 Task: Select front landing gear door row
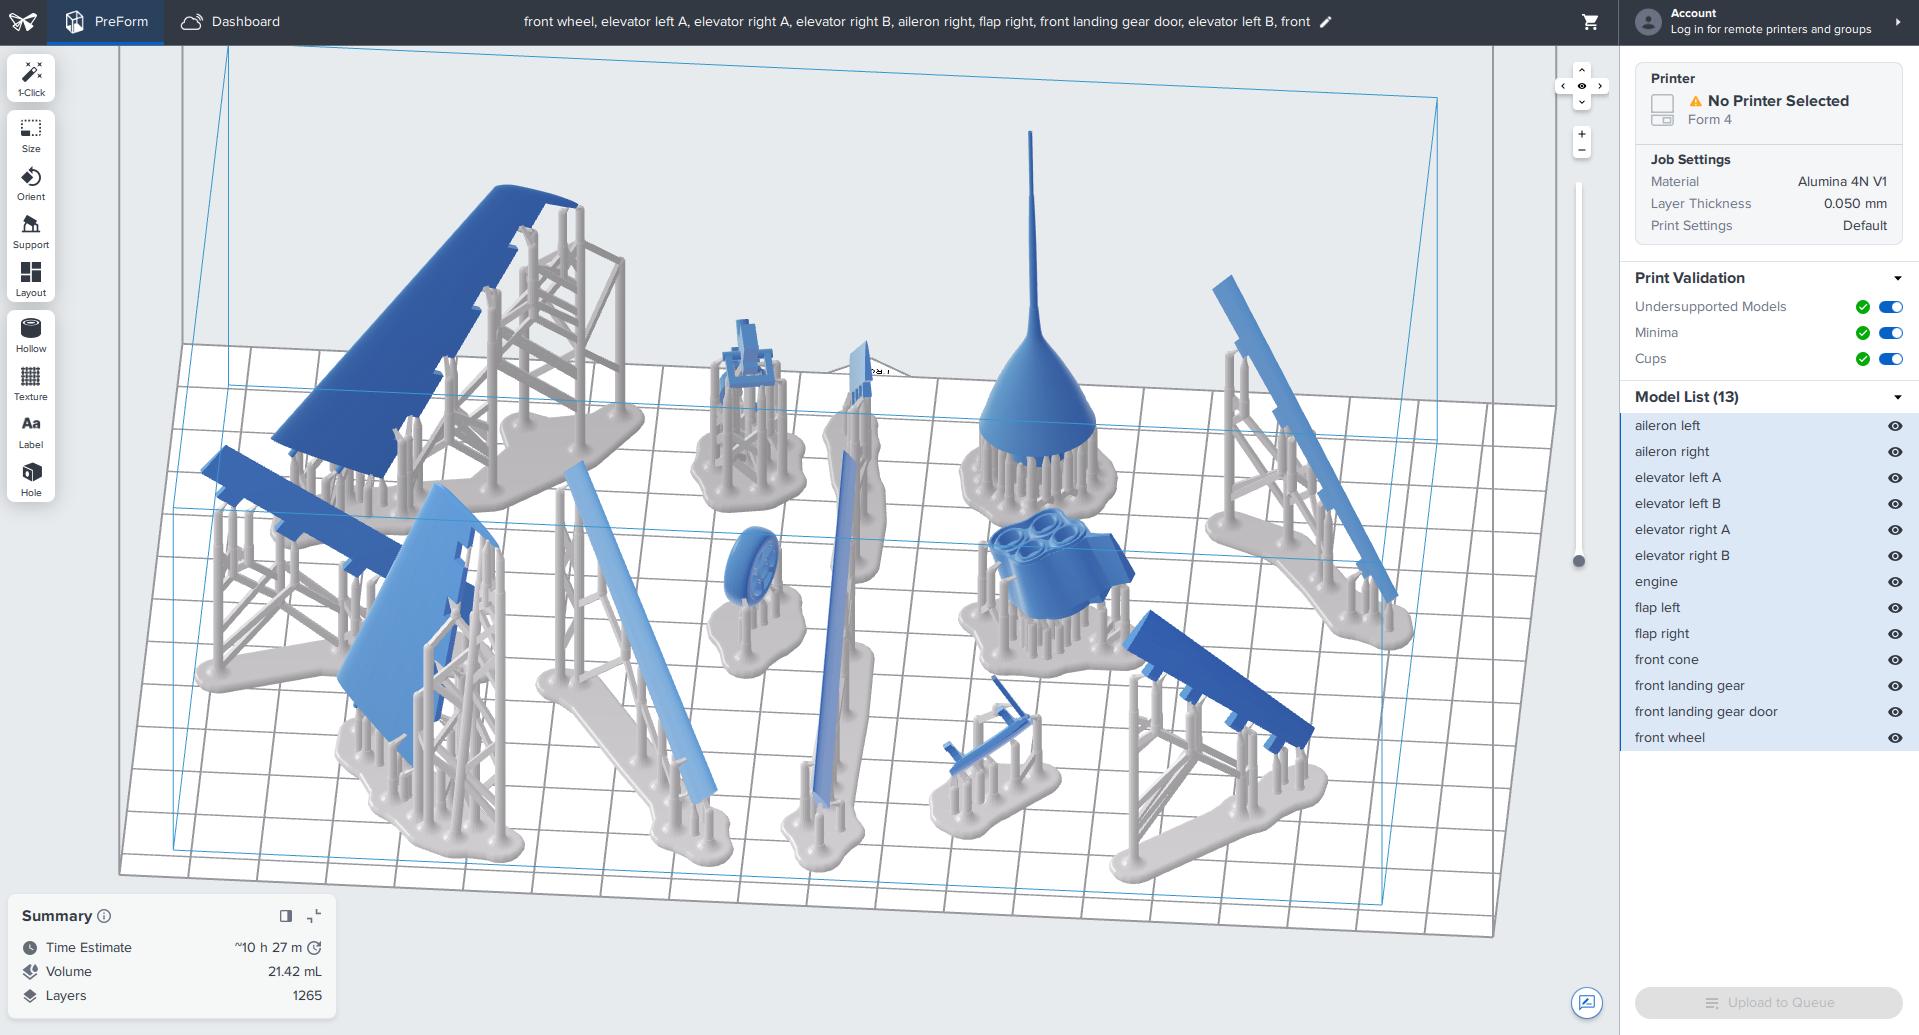(1769, 712)
